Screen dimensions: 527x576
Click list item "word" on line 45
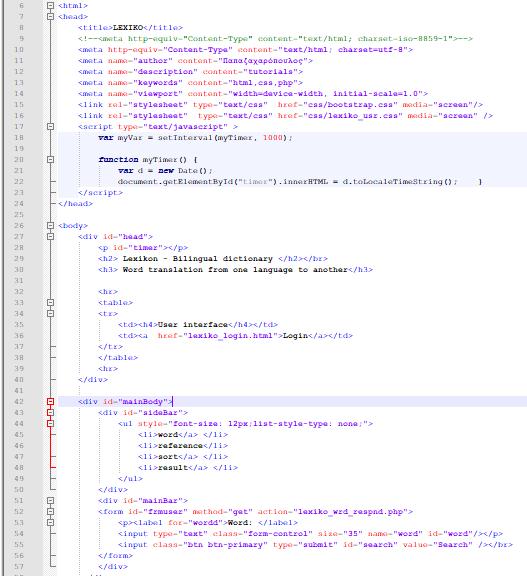point(167,435)
